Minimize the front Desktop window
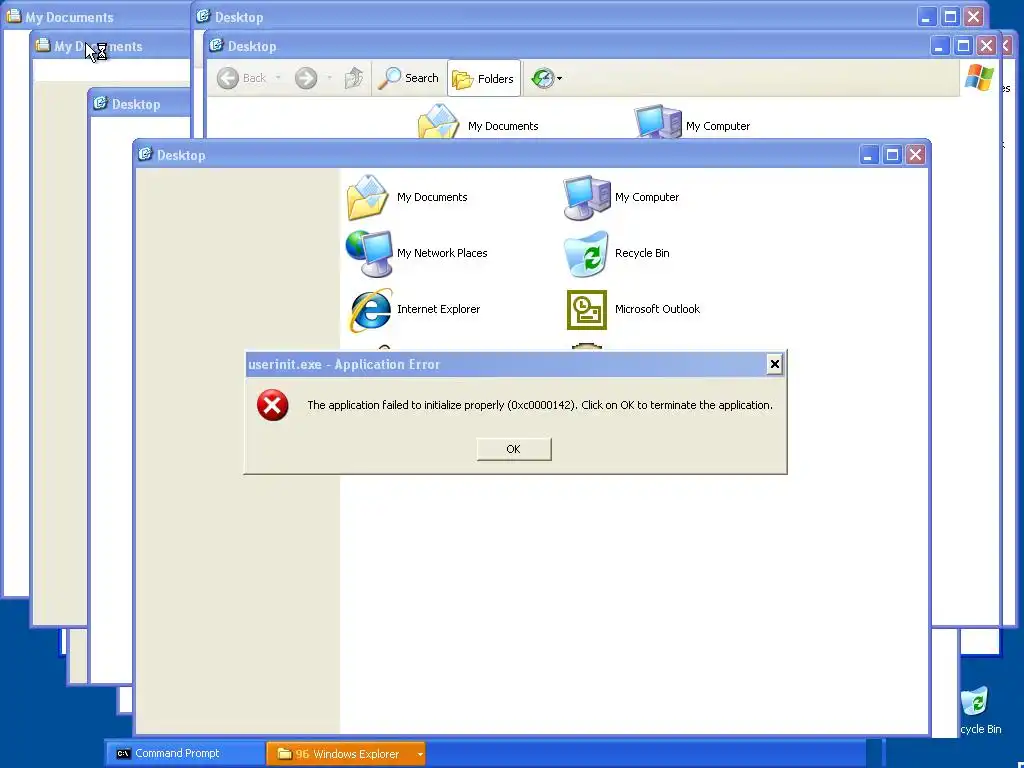This screenshot has width=1024, height=768. pos(869,155)
